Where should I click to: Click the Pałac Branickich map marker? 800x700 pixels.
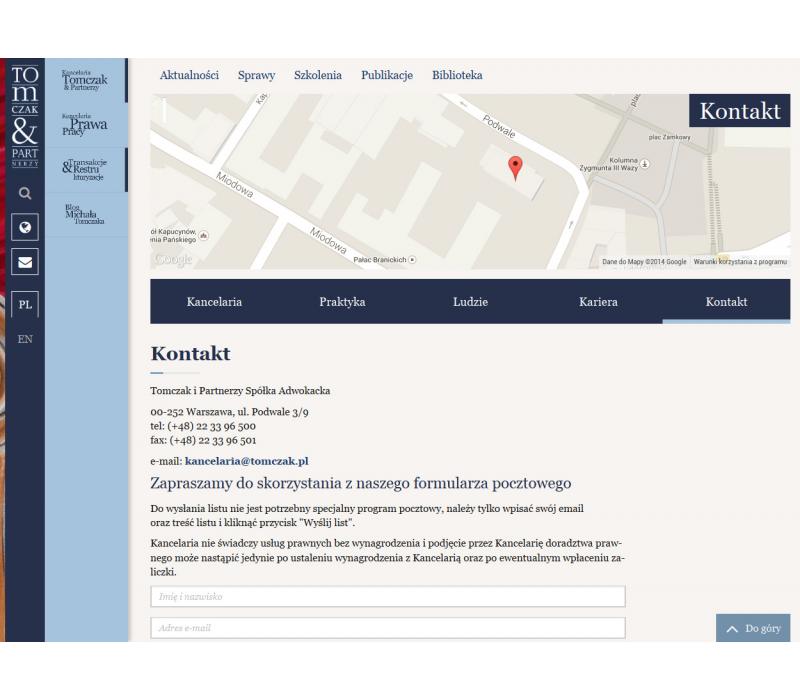[411, 260]
